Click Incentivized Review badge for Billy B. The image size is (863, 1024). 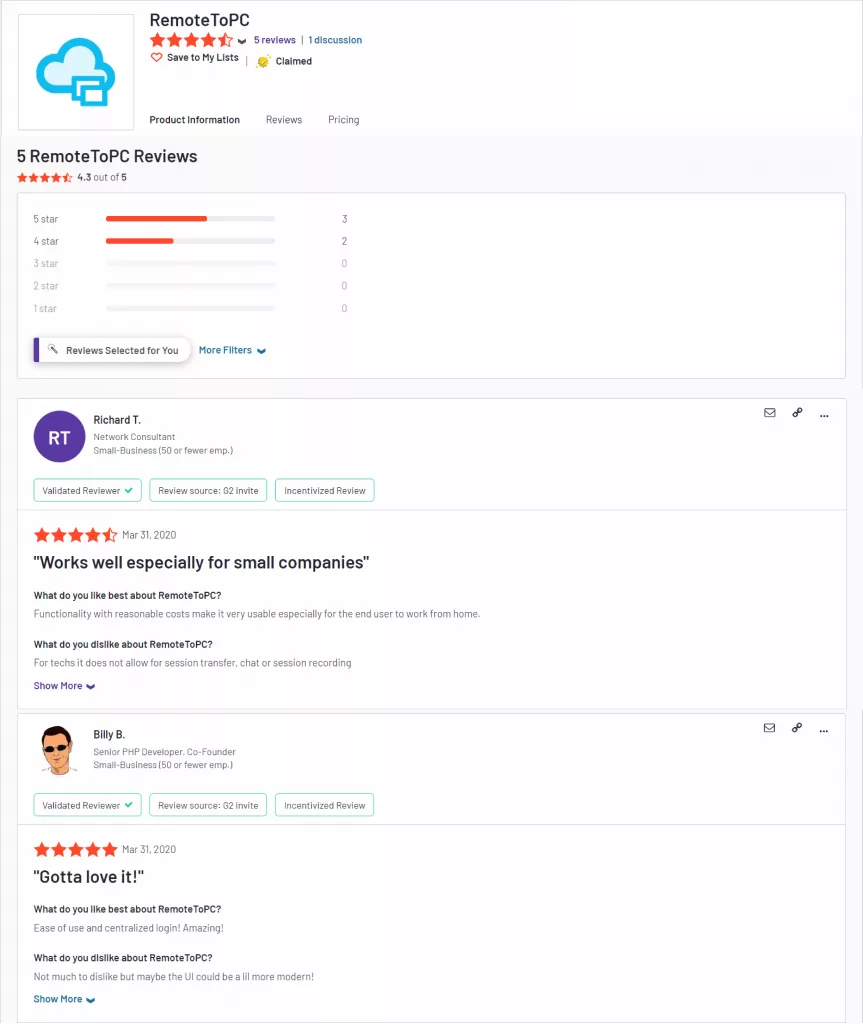pyautogui.click(x=325, y=805)
